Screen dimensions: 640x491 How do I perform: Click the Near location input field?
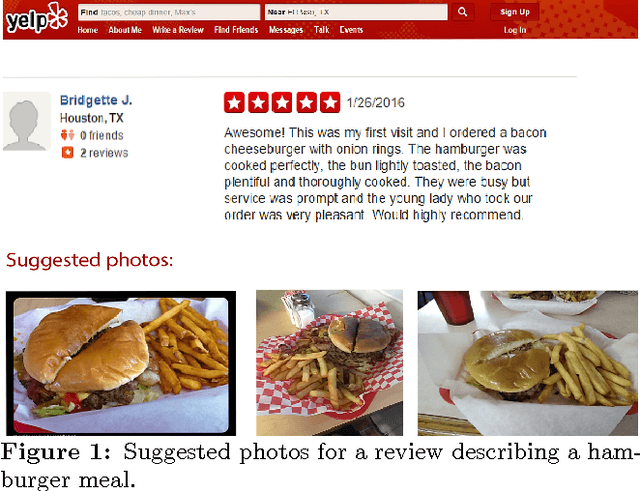click(x=356, y=12)
